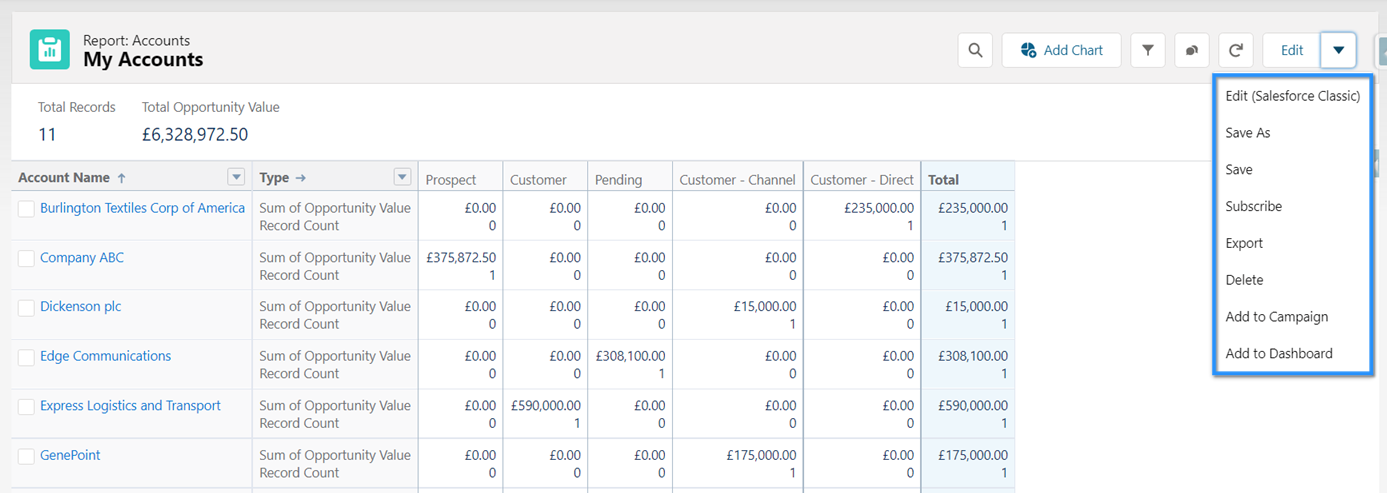Viewport: 1387px width, 493px height.
Task: Open the Type column dropdown arrow
Action: coord(402,177)
